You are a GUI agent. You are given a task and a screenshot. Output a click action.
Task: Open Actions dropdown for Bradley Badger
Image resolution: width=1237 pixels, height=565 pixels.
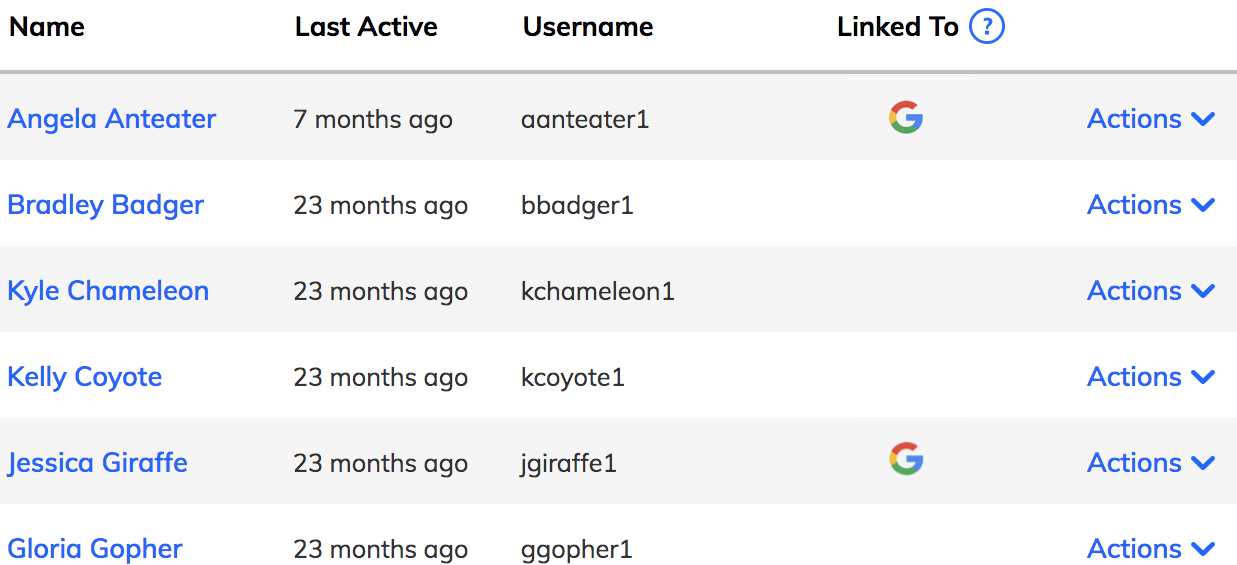click(1151, 205)
